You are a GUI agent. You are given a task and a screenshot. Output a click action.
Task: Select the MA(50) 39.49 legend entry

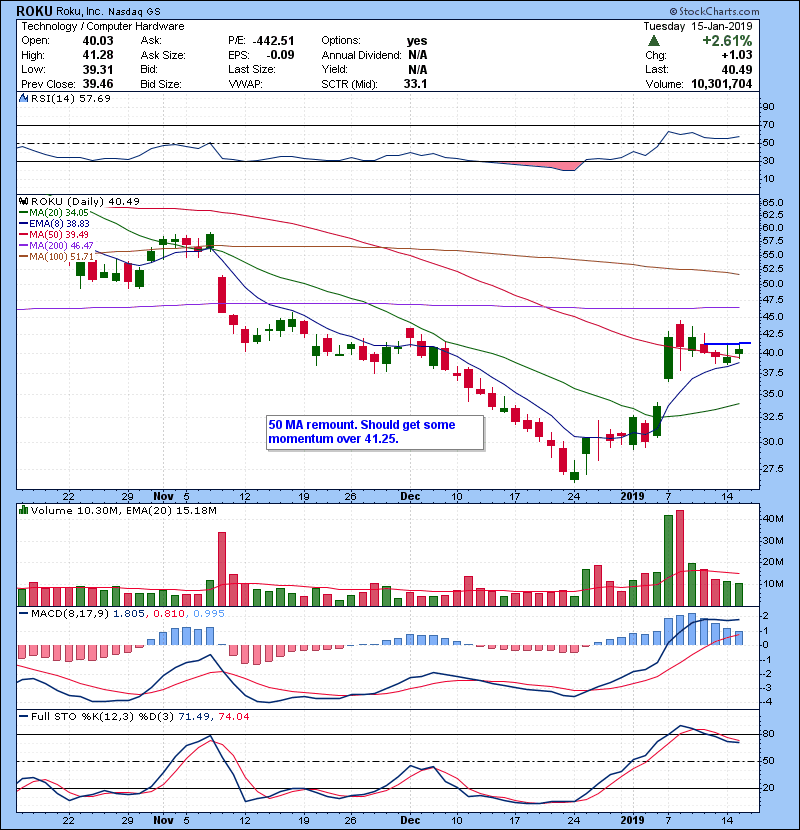(54, 235)
